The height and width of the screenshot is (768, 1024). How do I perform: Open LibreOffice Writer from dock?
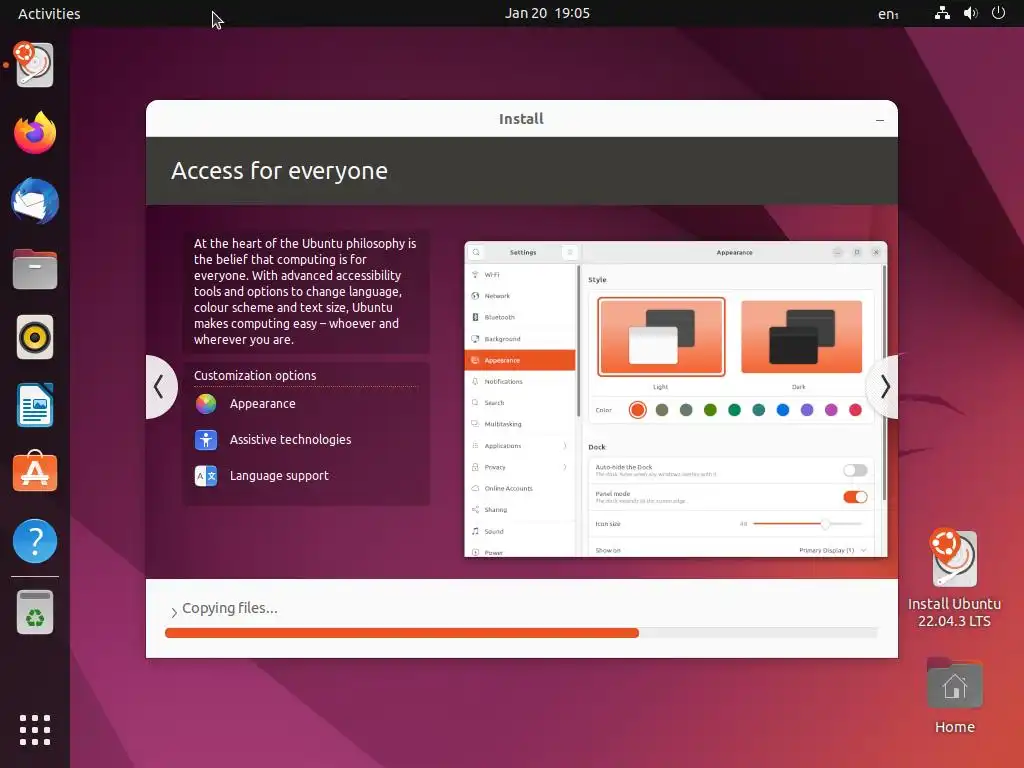point(35,405)
